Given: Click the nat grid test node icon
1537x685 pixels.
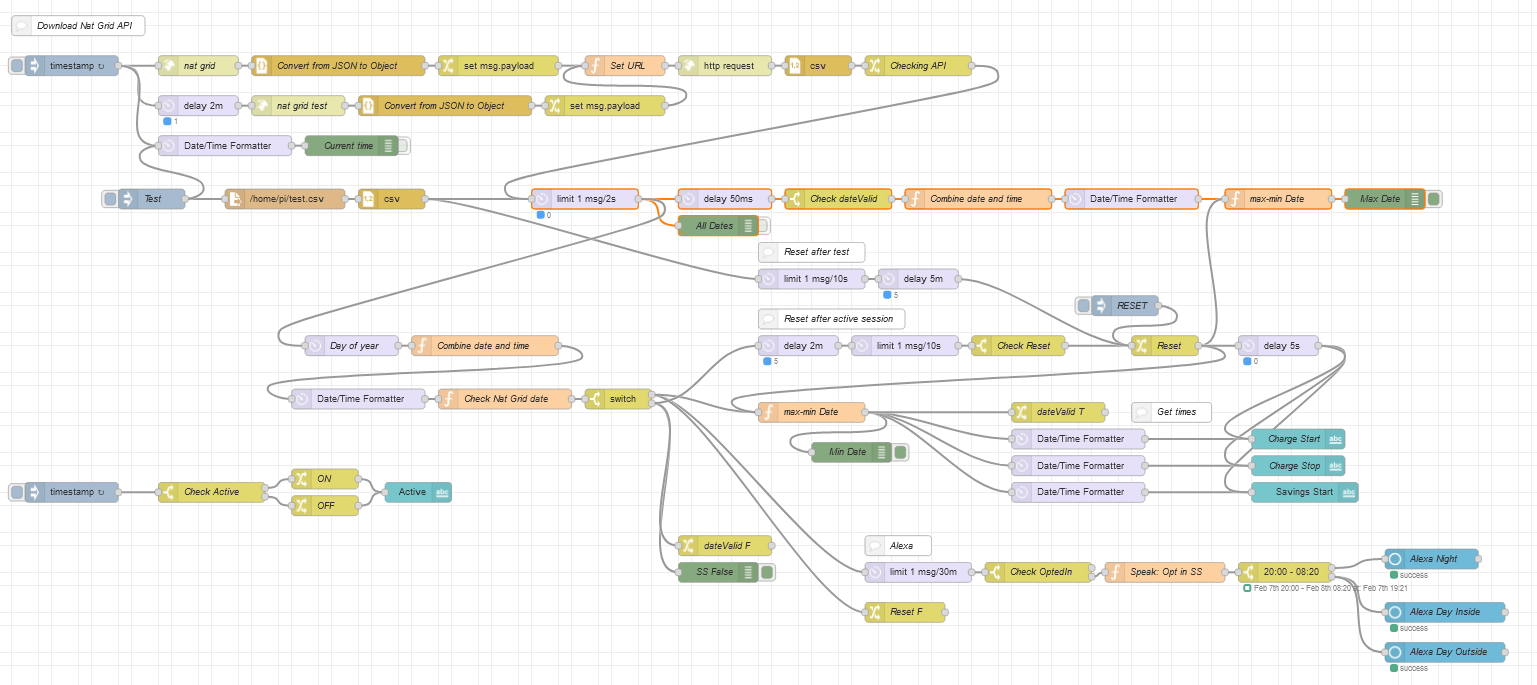Looking at the screenshot, I should (262, 106).
